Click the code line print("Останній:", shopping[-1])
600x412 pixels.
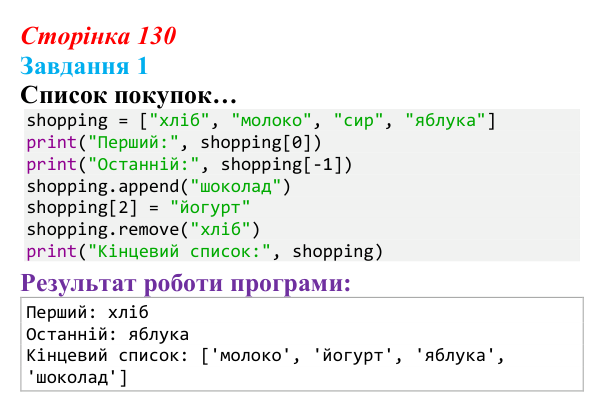(x=189, y=165)
